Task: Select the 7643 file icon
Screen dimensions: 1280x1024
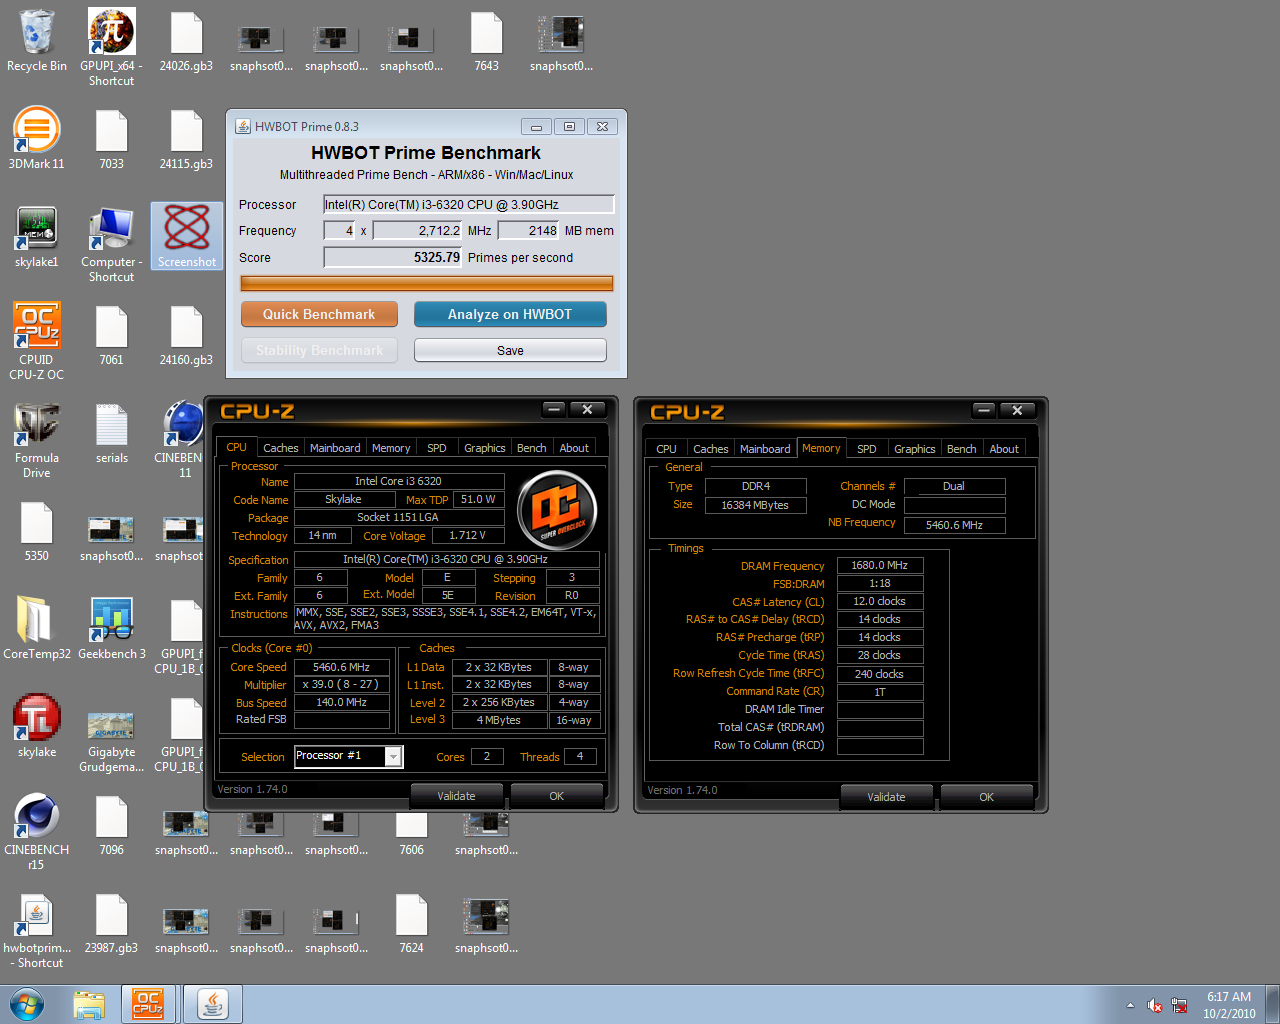Action: point(486,41)
